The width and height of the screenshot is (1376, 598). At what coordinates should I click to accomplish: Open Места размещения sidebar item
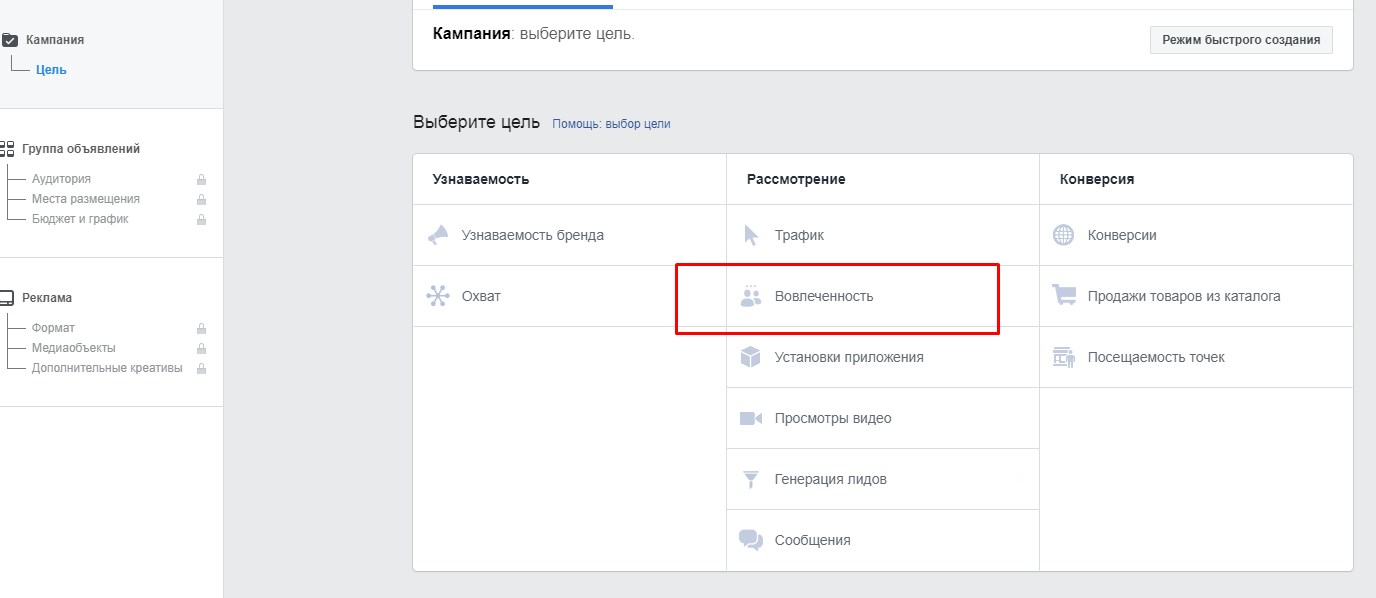click(86, 199)
